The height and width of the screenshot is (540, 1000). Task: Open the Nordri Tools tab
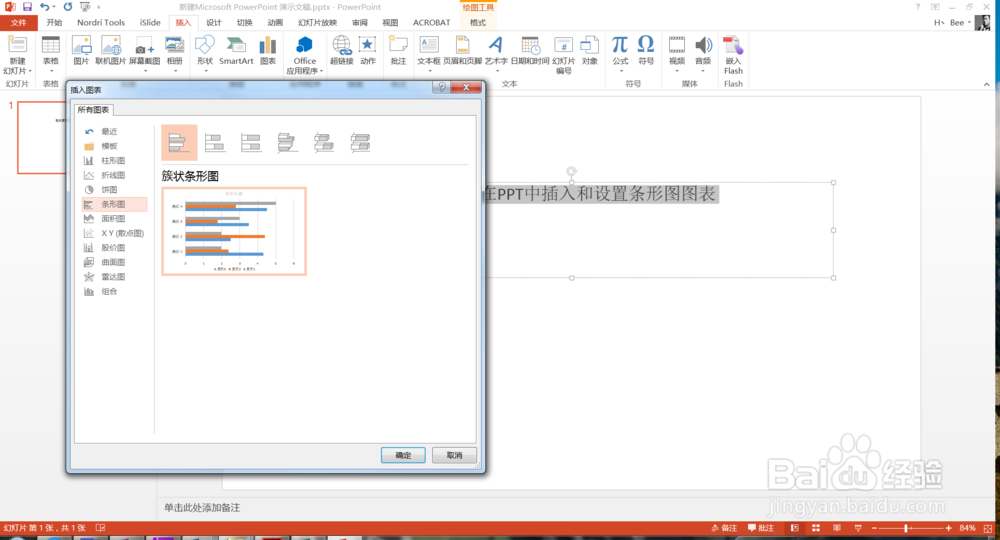click(x=101, y=23)
